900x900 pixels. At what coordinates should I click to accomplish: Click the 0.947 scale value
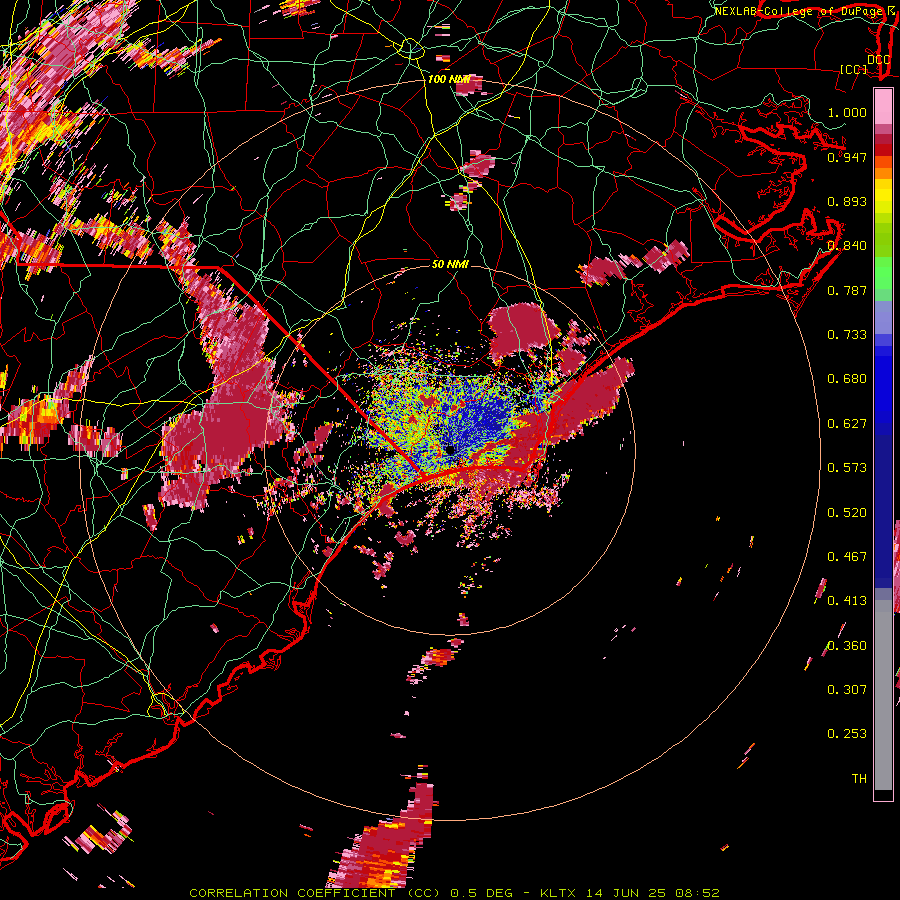coord(847,157)
